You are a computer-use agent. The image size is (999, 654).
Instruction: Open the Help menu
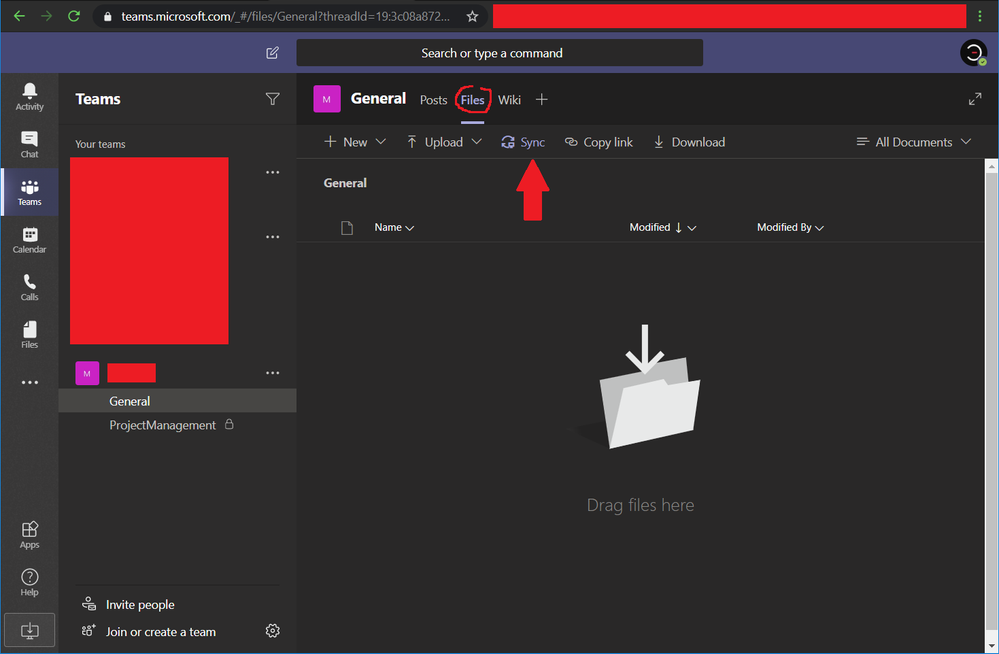(29, 582)
